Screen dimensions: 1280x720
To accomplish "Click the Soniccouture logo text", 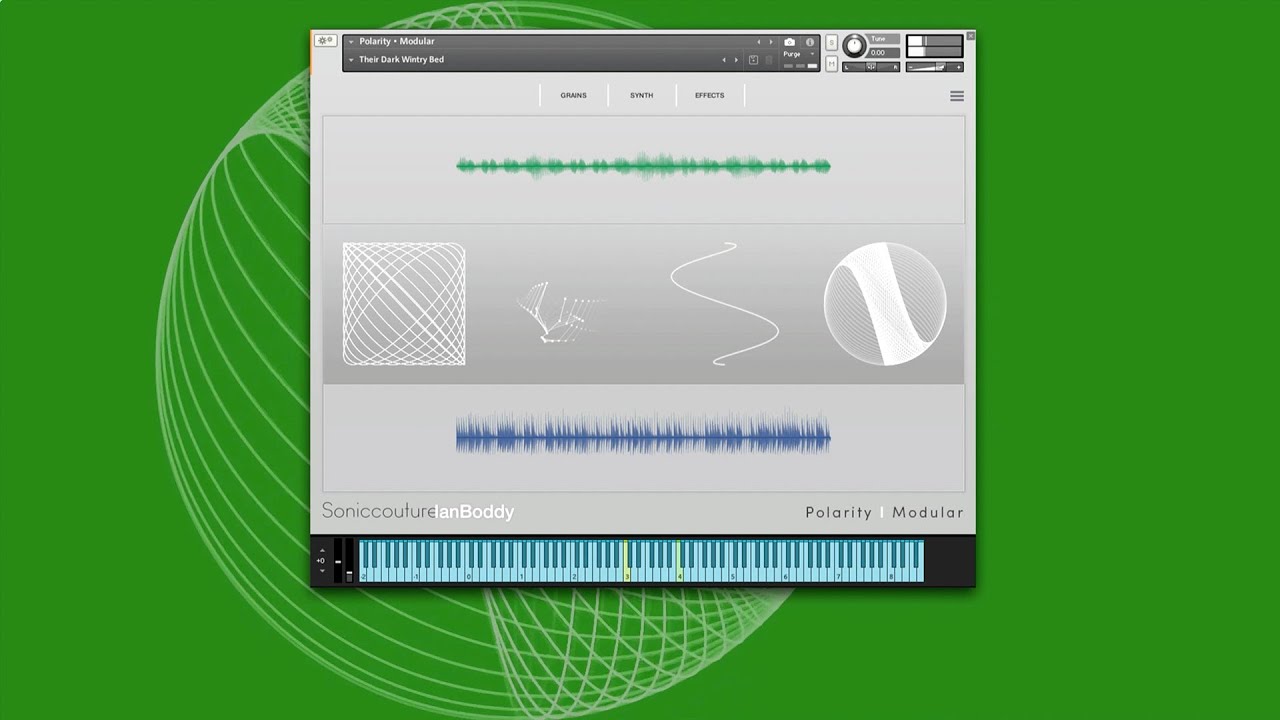I will (379, 511).
